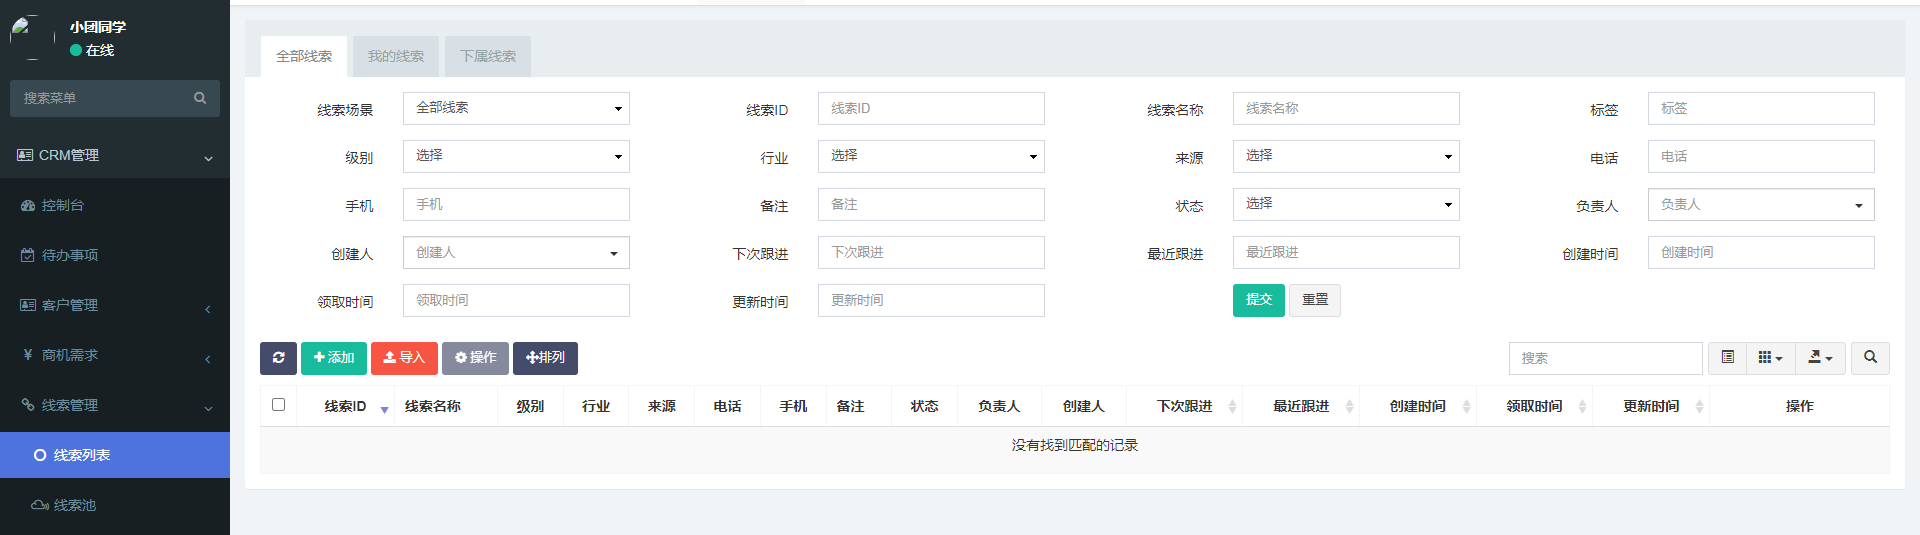The height and width of the screenshot is (535, 1920).
Task: Select all rows checkbox in table header
Action: pyautogui.click(x=278, y=405)
